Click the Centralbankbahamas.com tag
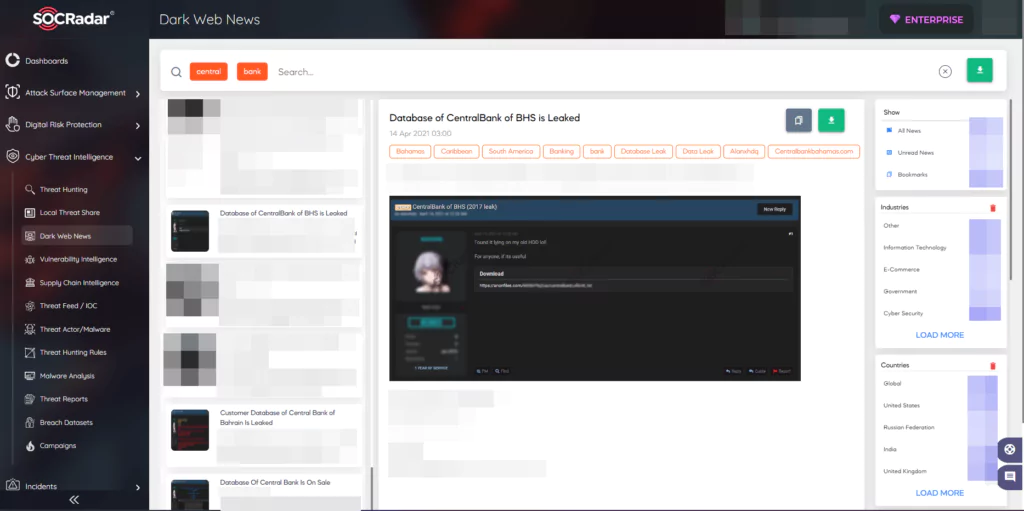 click(x=814, y=152)
